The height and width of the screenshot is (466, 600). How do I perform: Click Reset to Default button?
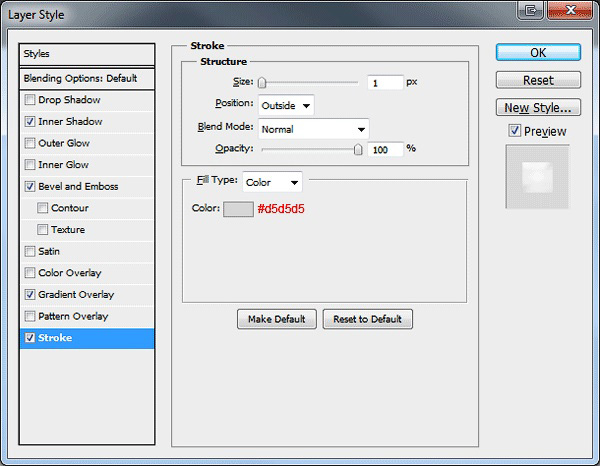(367, 319)
